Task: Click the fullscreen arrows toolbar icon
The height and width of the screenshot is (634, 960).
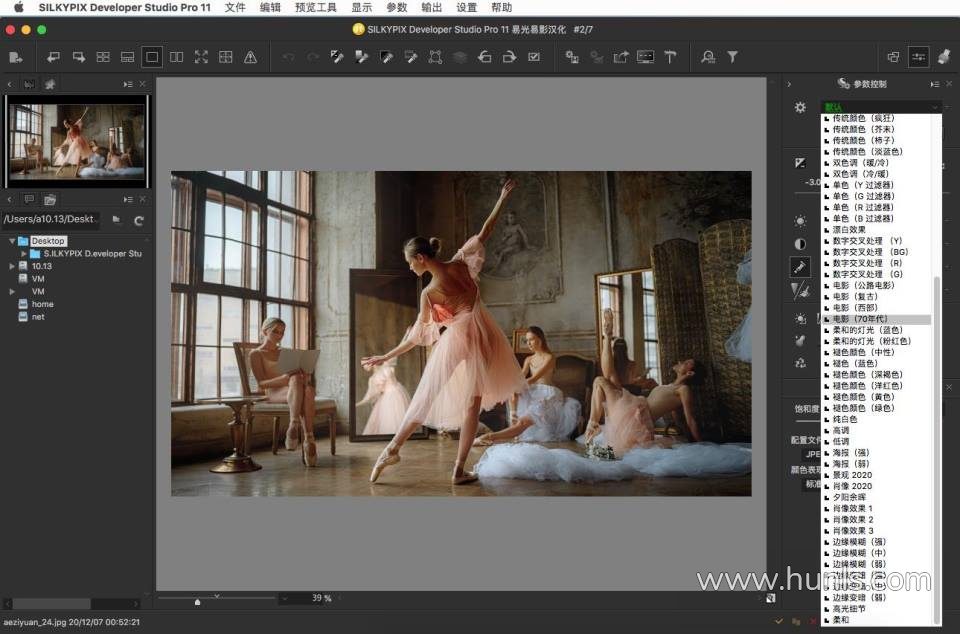Action: tap(201, 57)
